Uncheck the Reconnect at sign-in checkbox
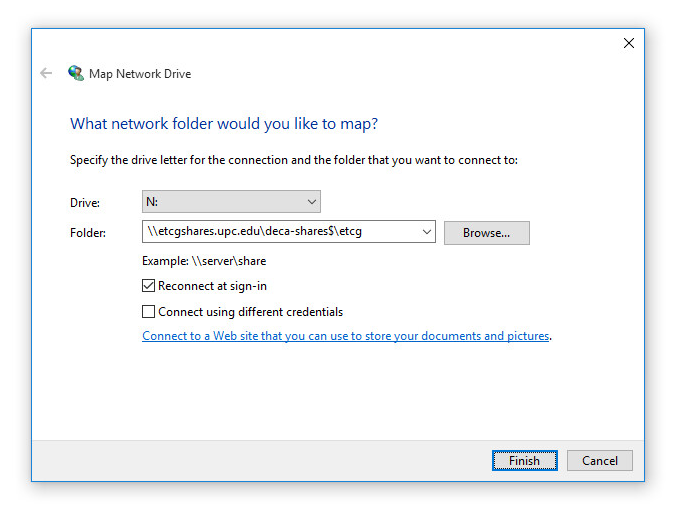The height and width of the screenshot is (513, 692). tap(149, 286)
